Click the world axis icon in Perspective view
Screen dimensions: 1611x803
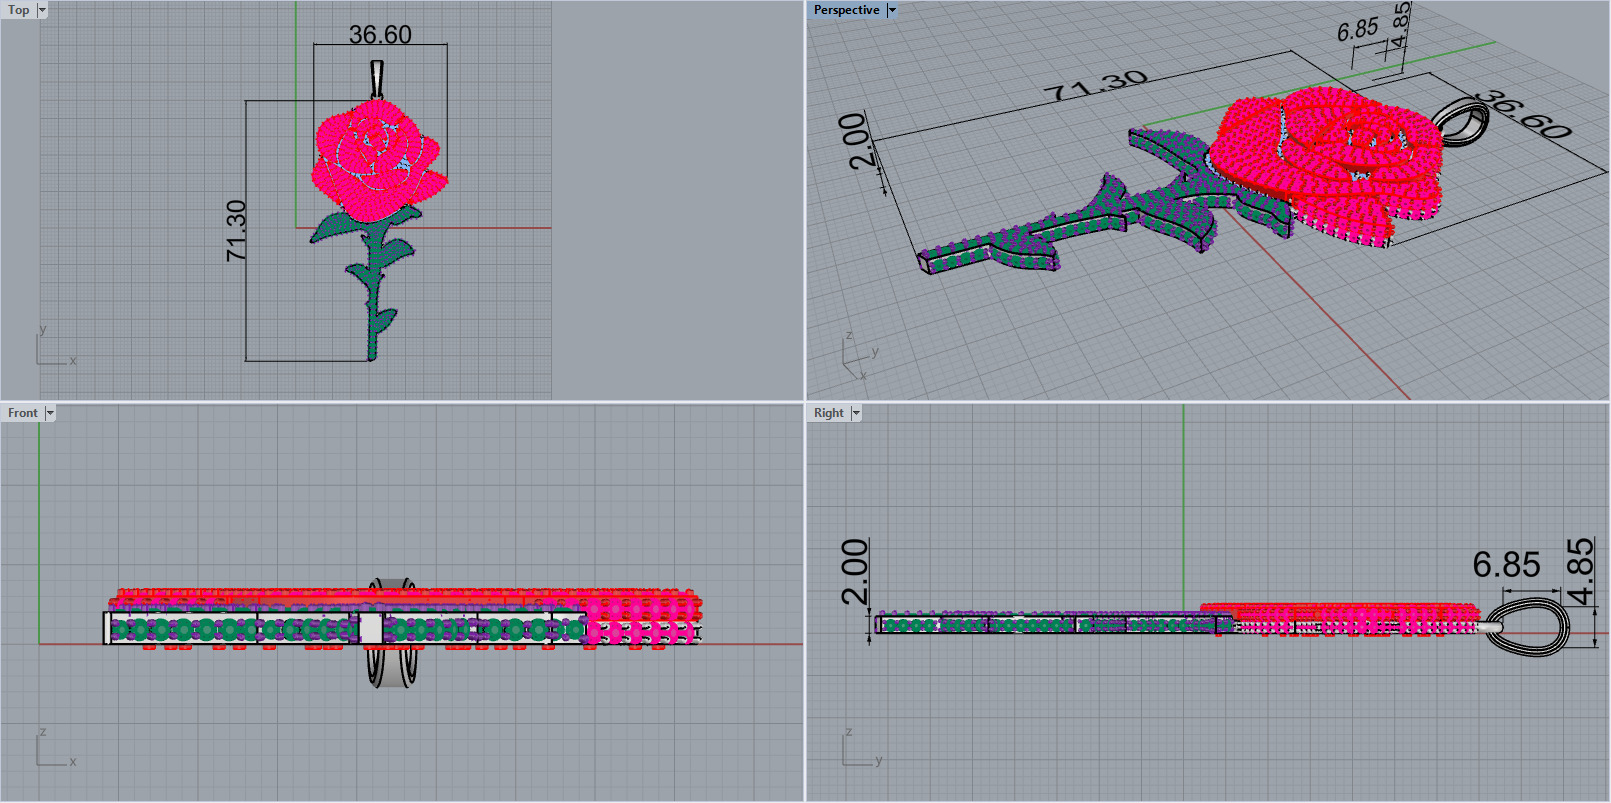(x=861, y=356)
